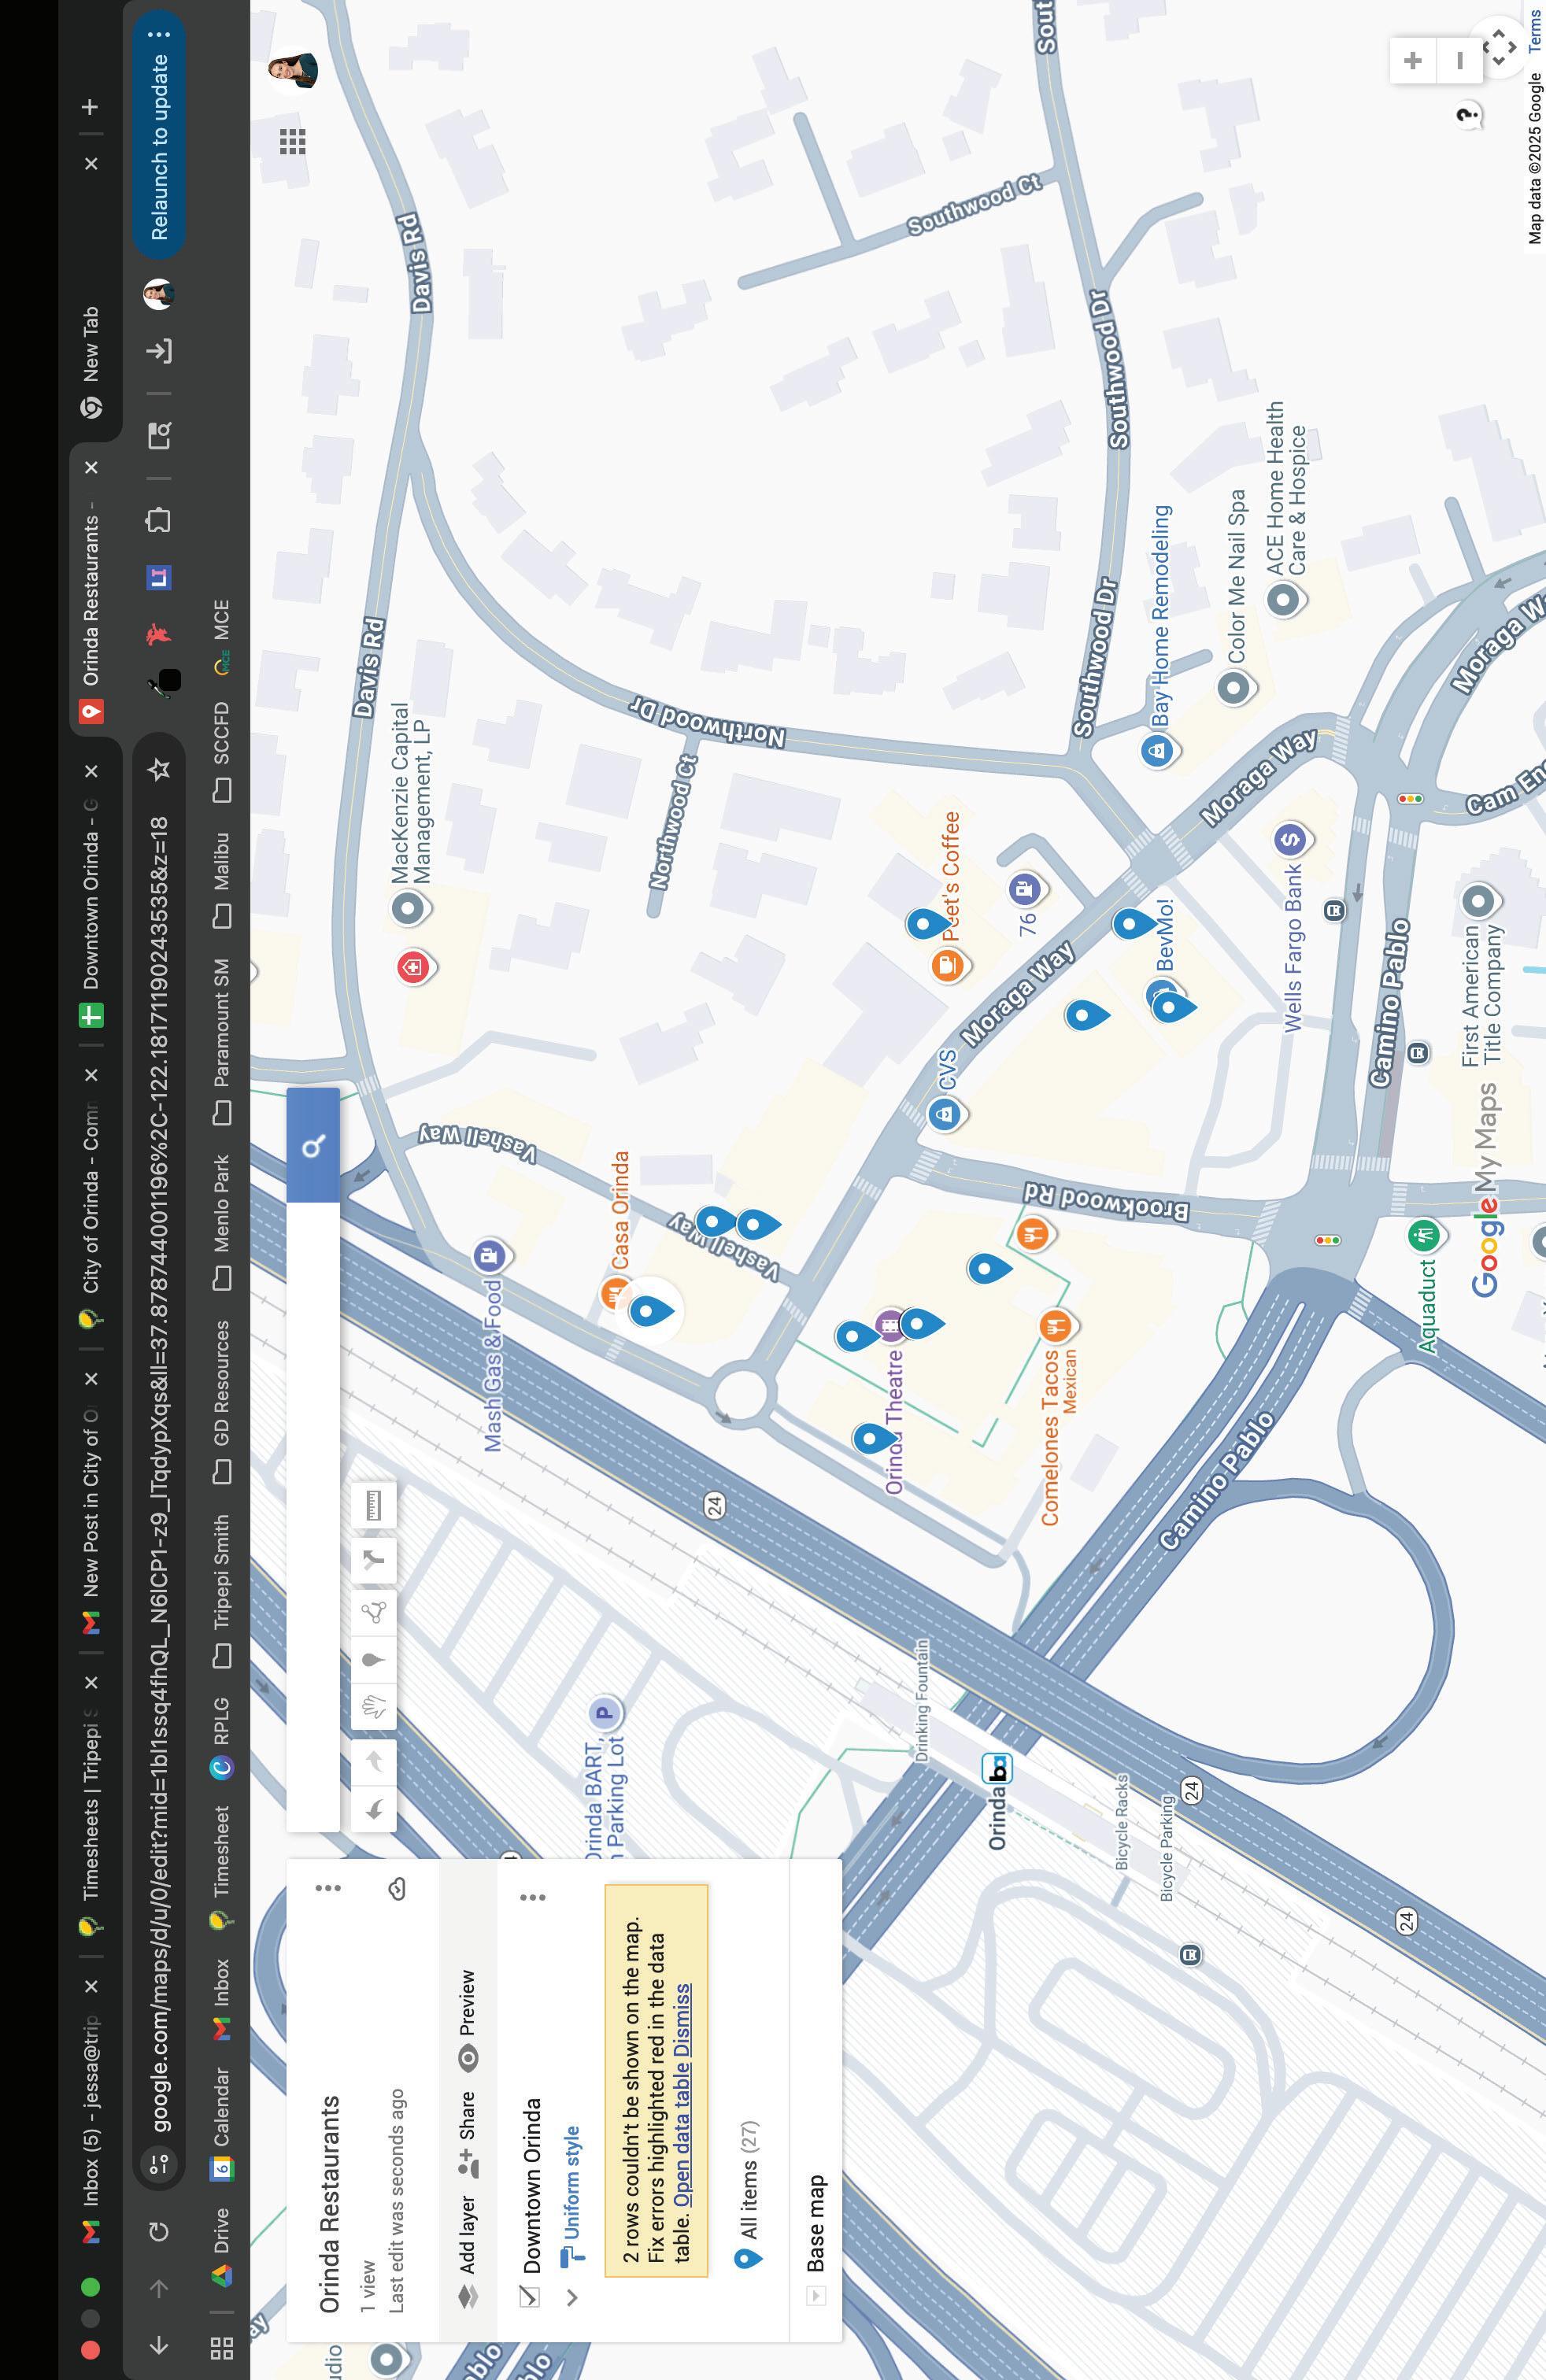Screen dimensions: 1546x2380
Task: Click the Add directions tool icon
Action: pos(373,1558)
